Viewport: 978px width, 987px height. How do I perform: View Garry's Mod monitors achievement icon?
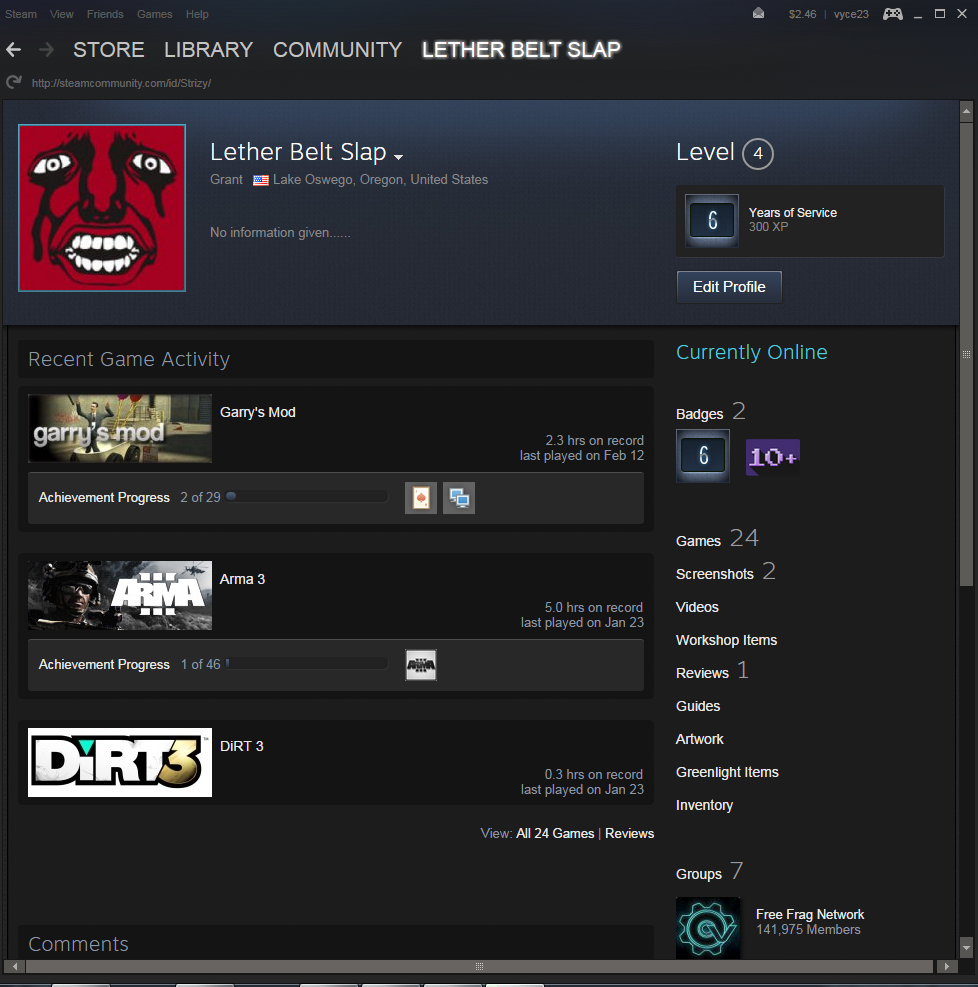tap(459, 498)
